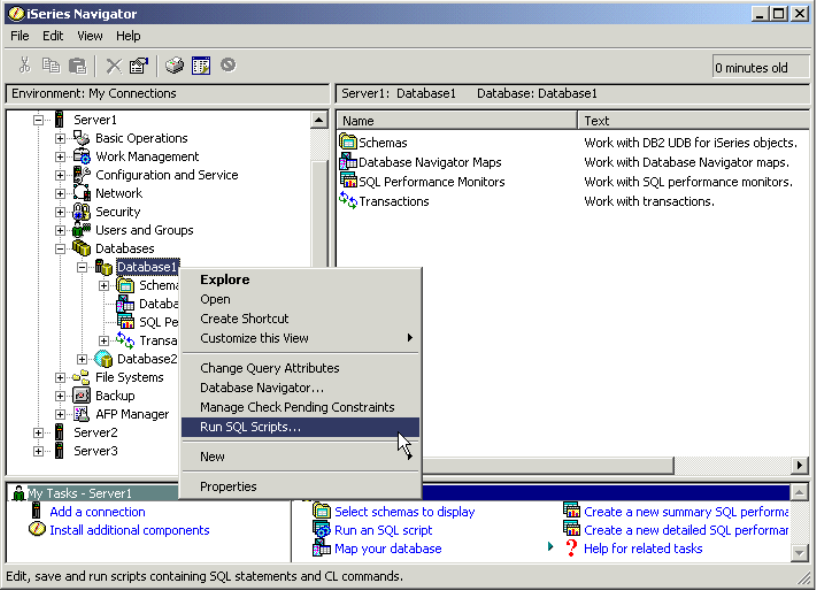Image resolution: width=816 pixels, height=590 pixels.
Task: Click the Text column header
Action: [x=694, y=121]
